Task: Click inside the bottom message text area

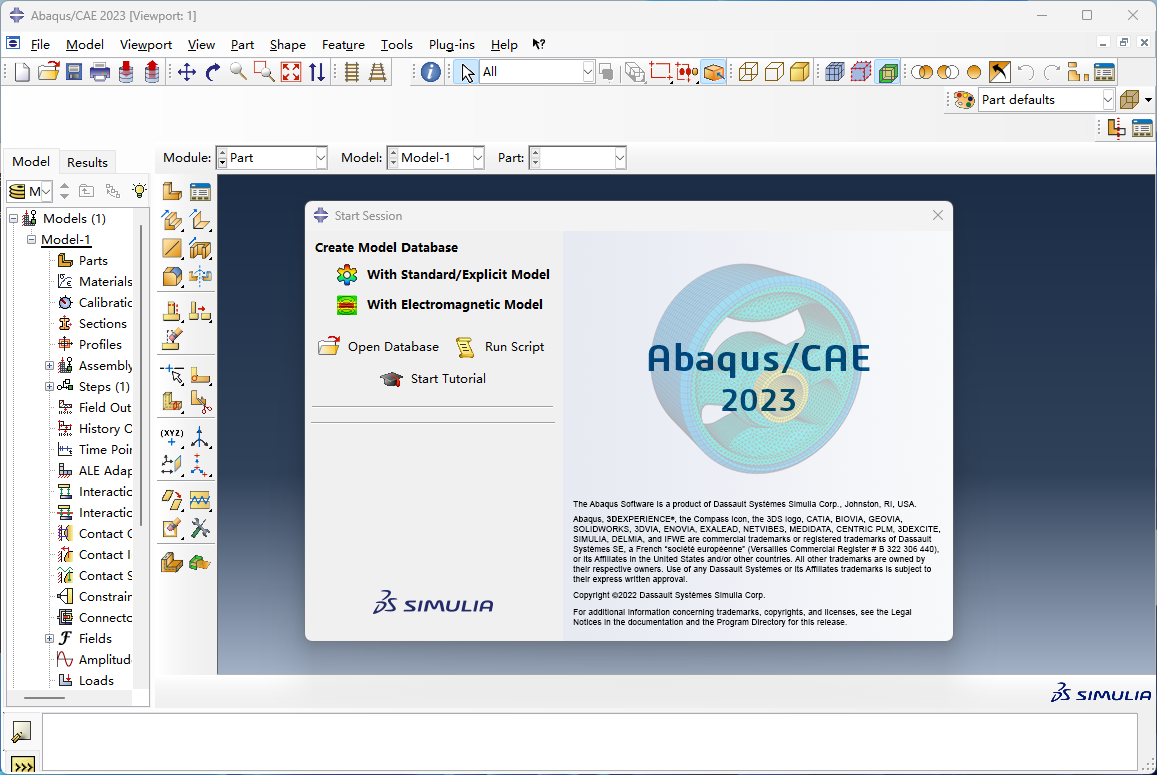Action: 589,742
